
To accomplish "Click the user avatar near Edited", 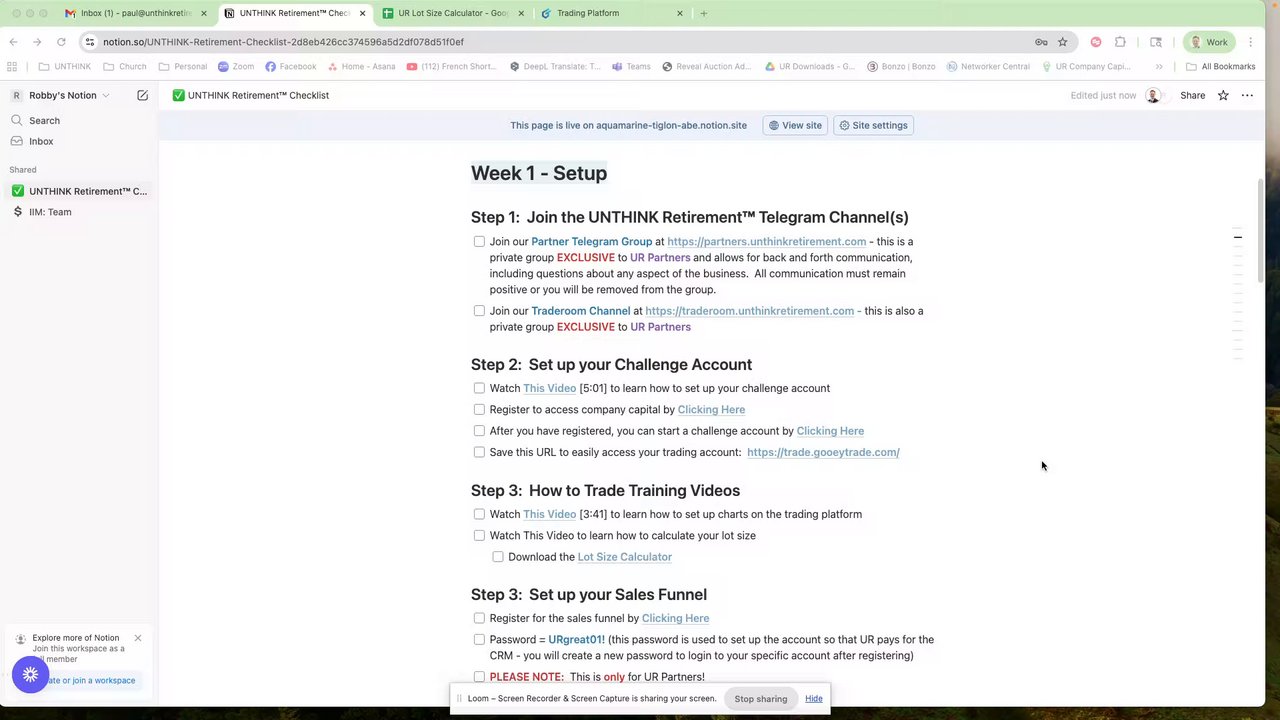I will click(x=1153, y=95).
